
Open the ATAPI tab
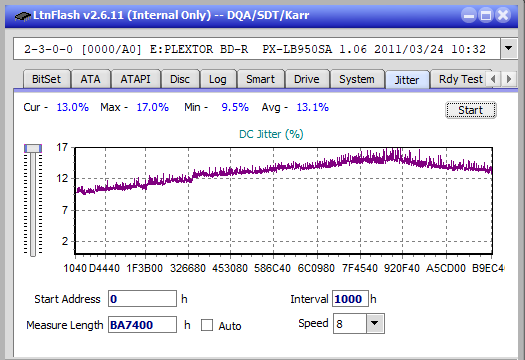click(x=135, y=79)
